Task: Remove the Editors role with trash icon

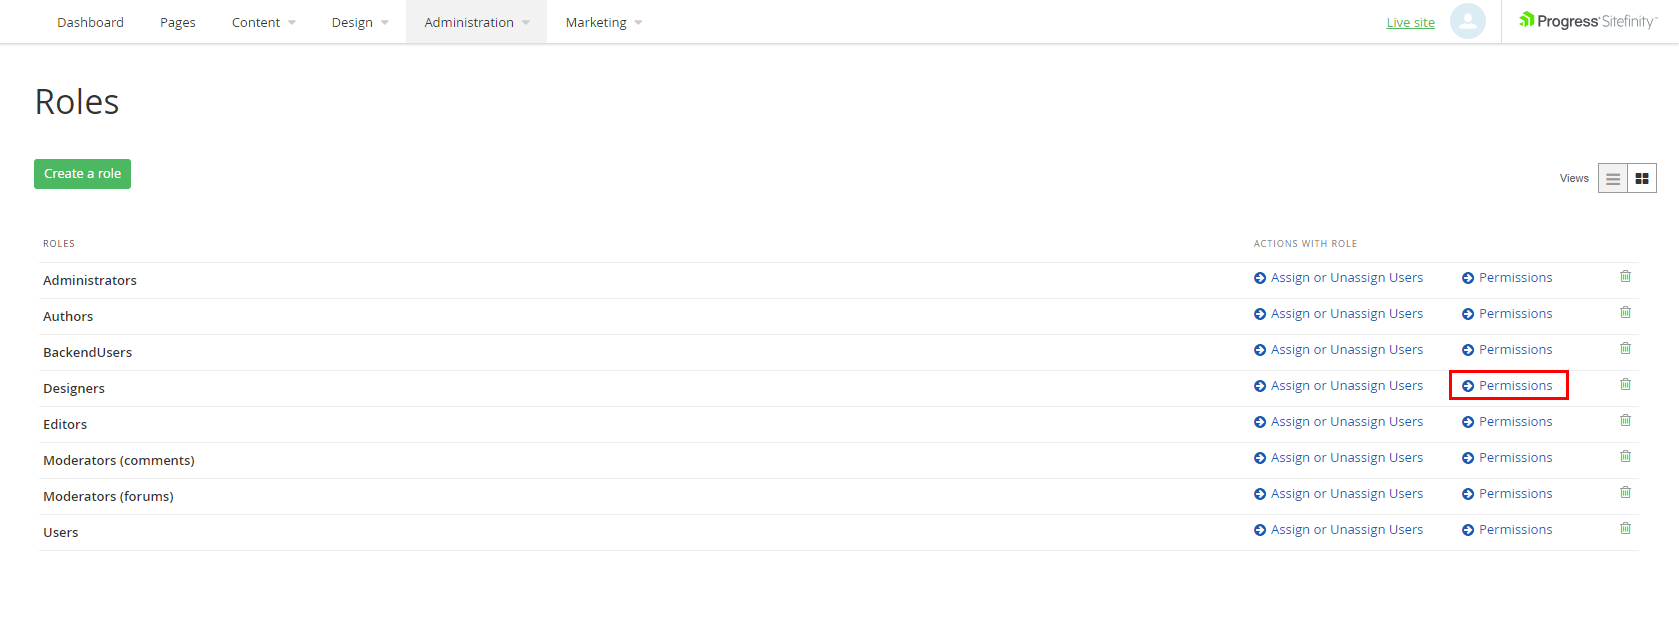Action: click(x=1625, y=420)
